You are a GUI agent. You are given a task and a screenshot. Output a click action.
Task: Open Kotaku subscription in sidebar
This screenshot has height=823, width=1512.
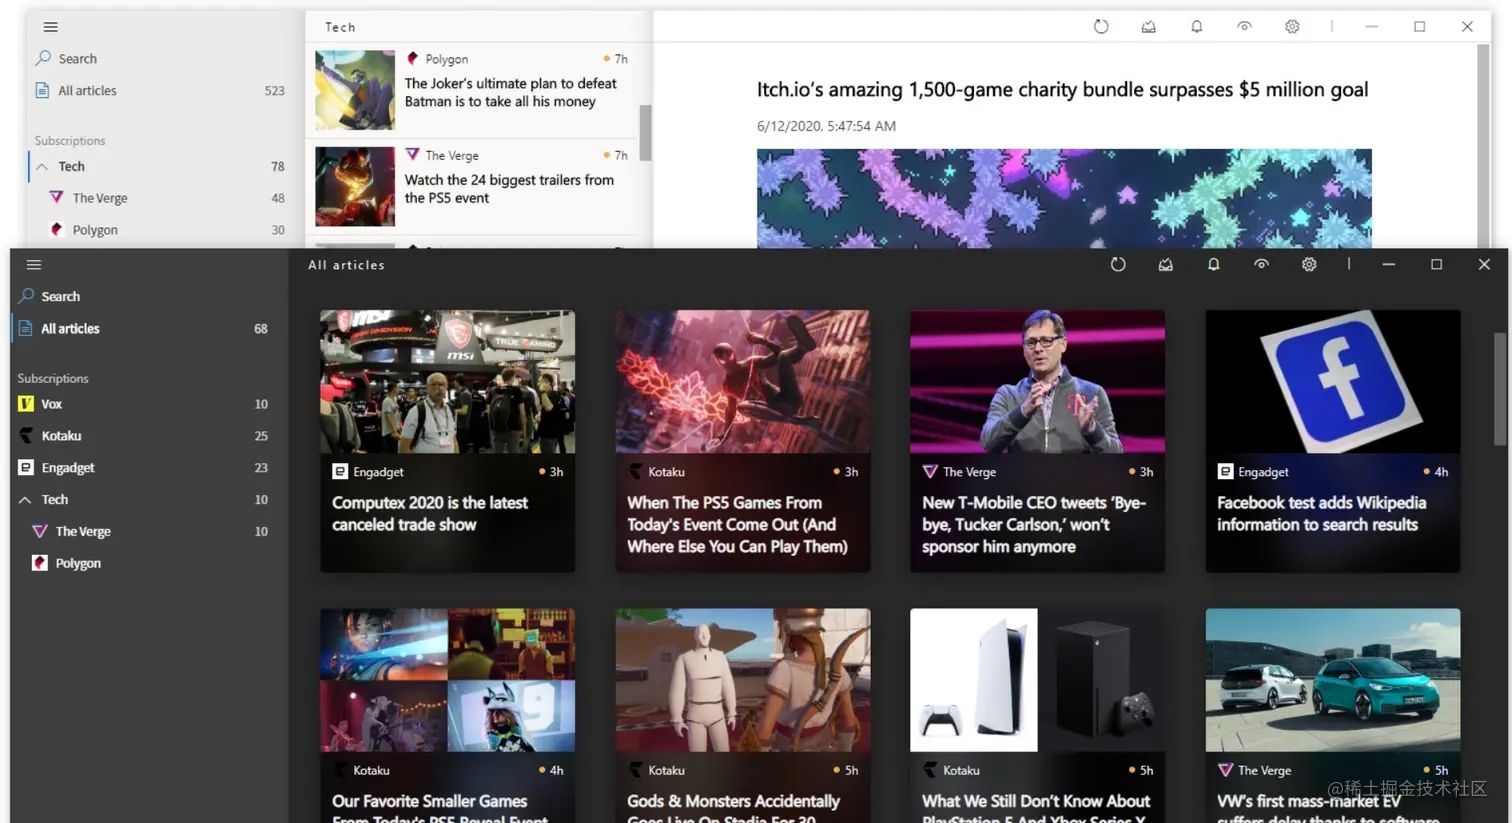point(150,436)
